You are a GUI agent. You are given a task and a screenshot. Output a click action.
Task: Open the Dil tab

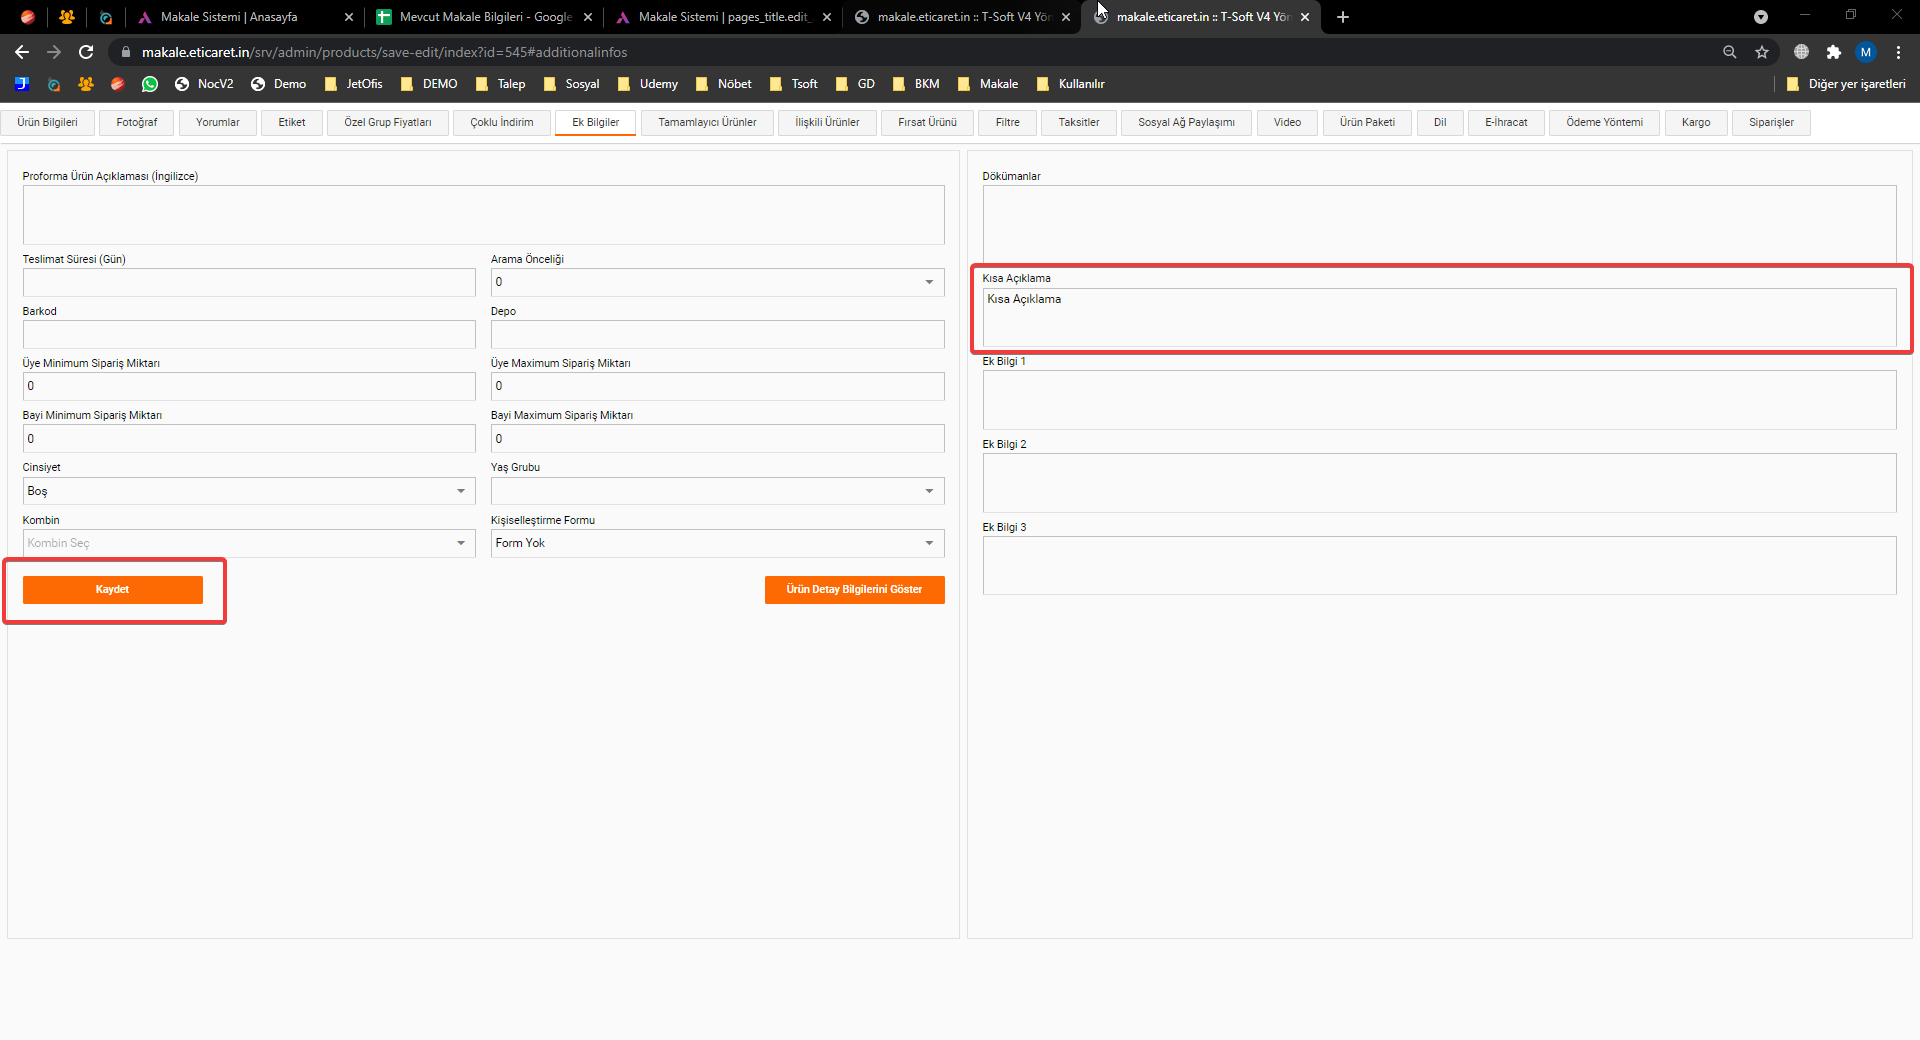click(x=1440, y=122)
